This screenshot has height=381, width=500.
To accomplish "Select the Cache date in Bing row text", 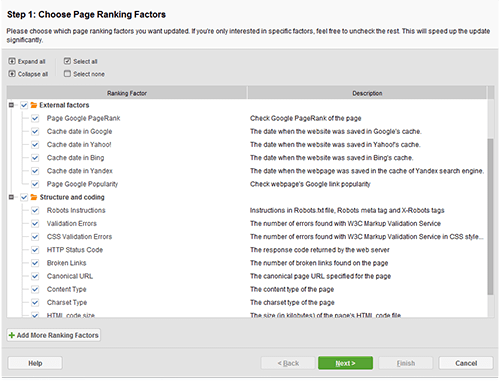I will pos(75,158).
